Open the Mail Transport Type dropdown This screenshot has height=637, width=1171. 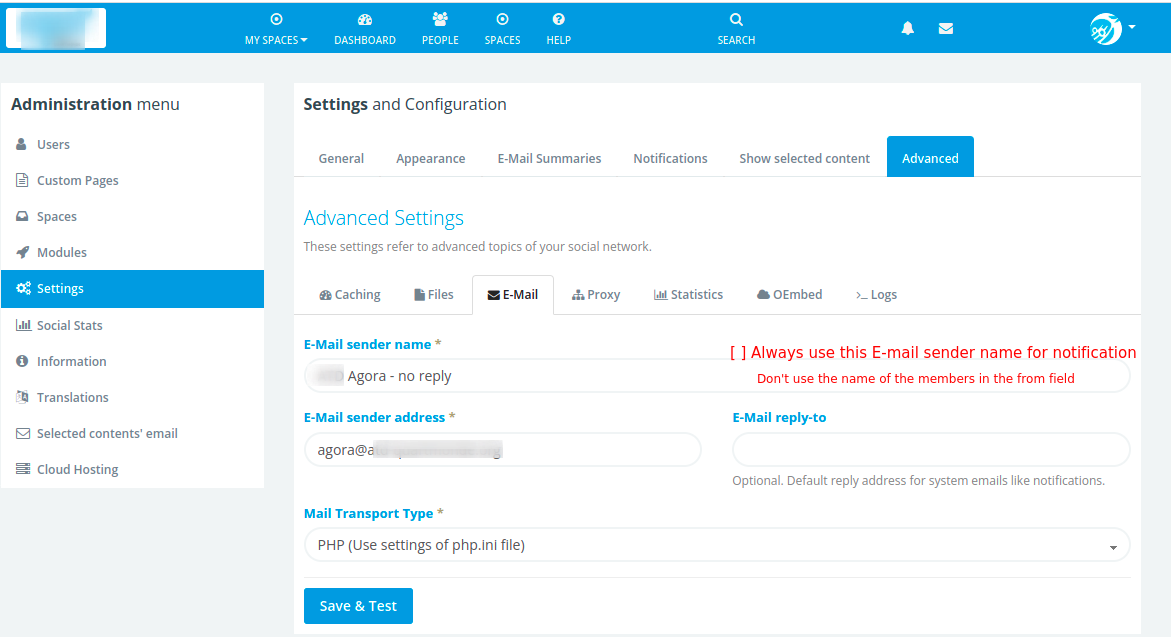[717, 545]
